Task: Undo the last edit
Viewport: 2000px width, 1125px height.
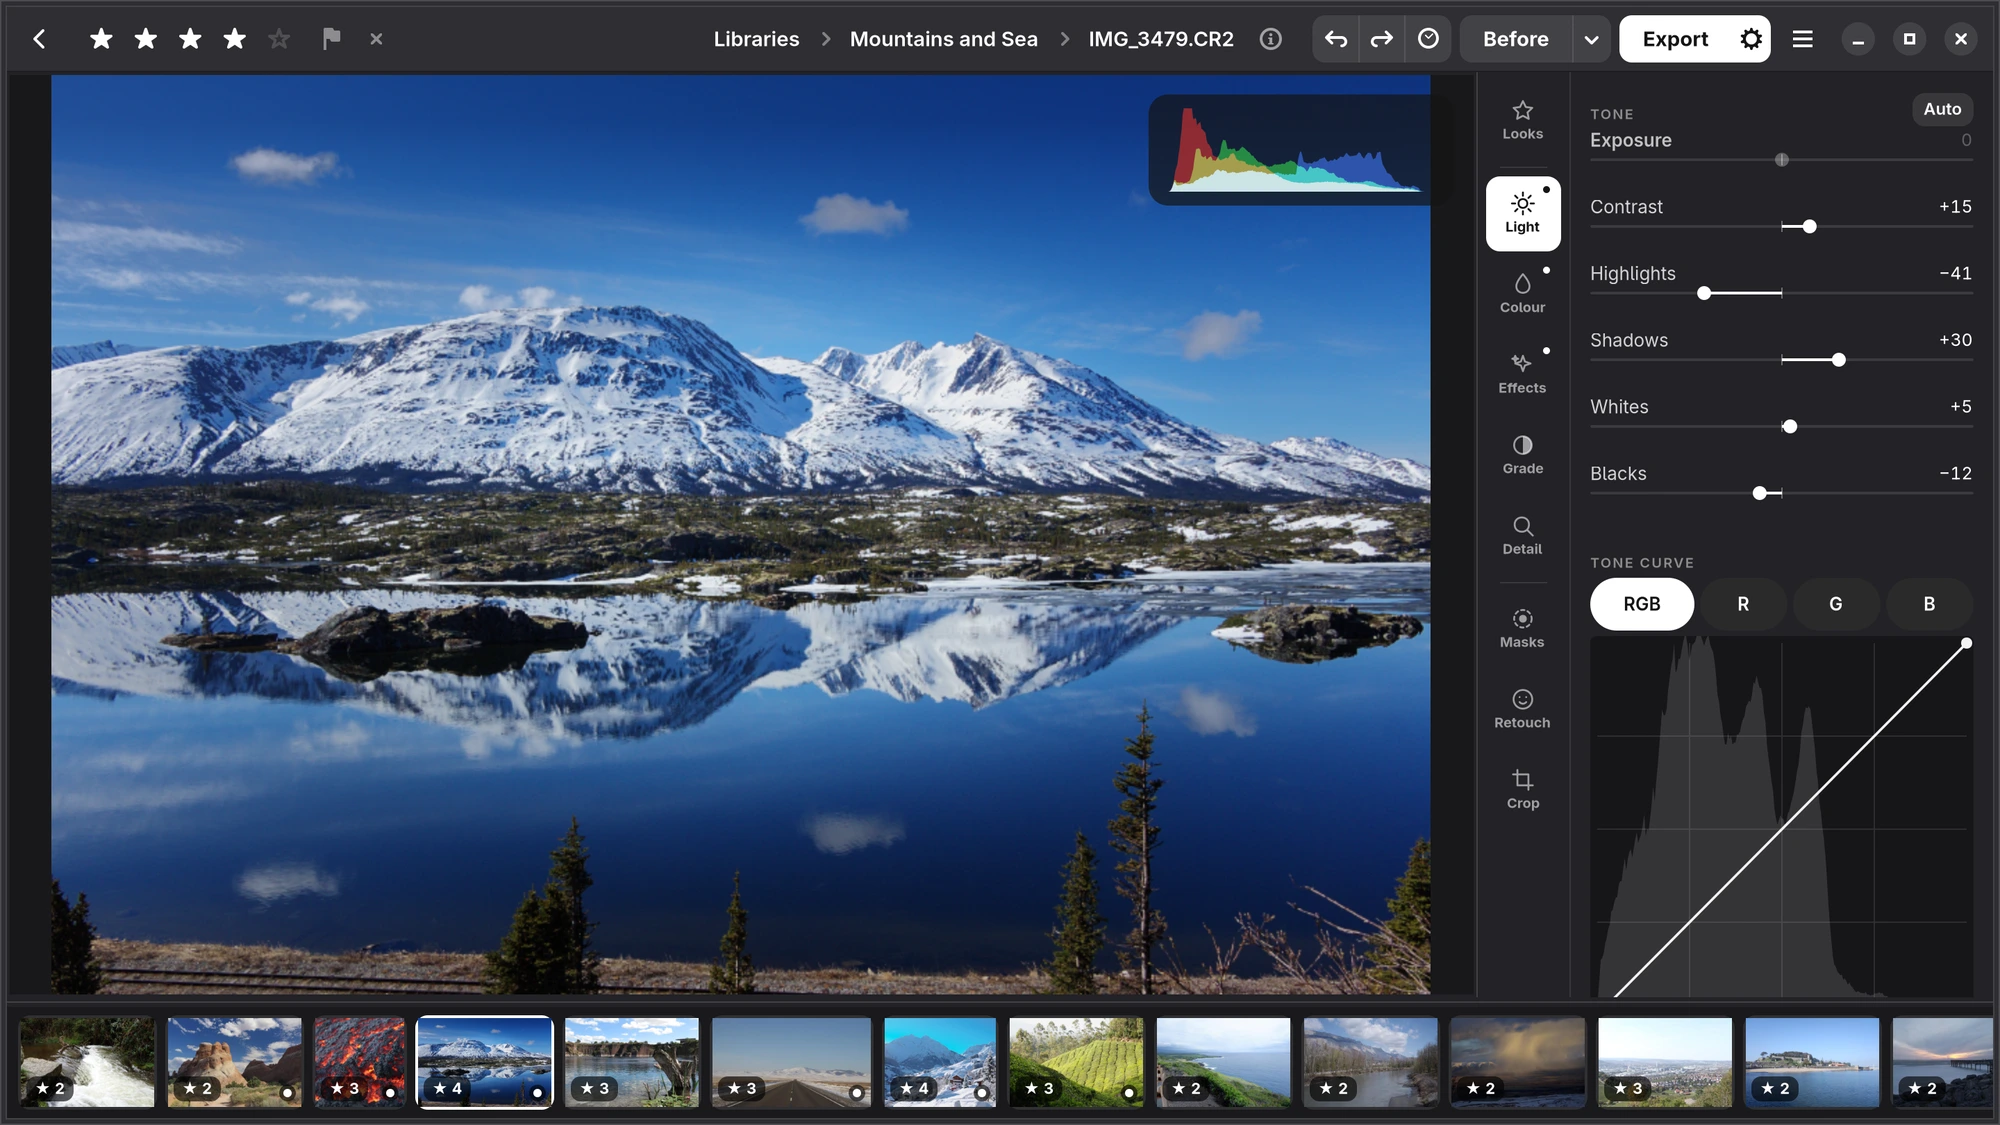Action: [1336, 39]
